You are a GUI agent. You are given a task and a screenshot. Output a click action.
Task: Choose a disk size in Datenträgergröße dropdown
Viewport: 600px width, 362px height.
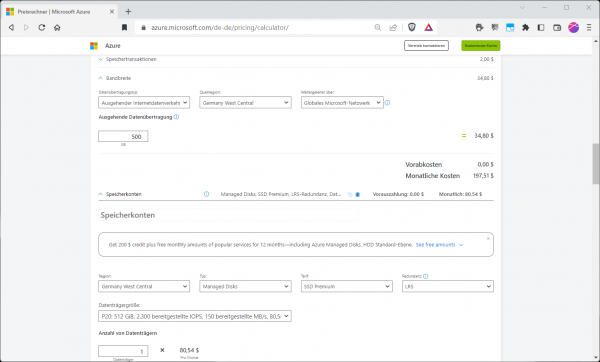coord(195,316)
